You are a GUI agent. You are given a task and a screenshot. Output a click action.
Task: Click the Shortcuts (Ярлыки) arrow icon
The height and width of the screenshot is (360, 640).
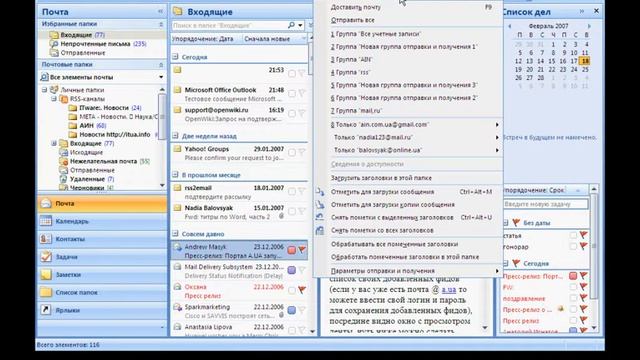[46, 310]
